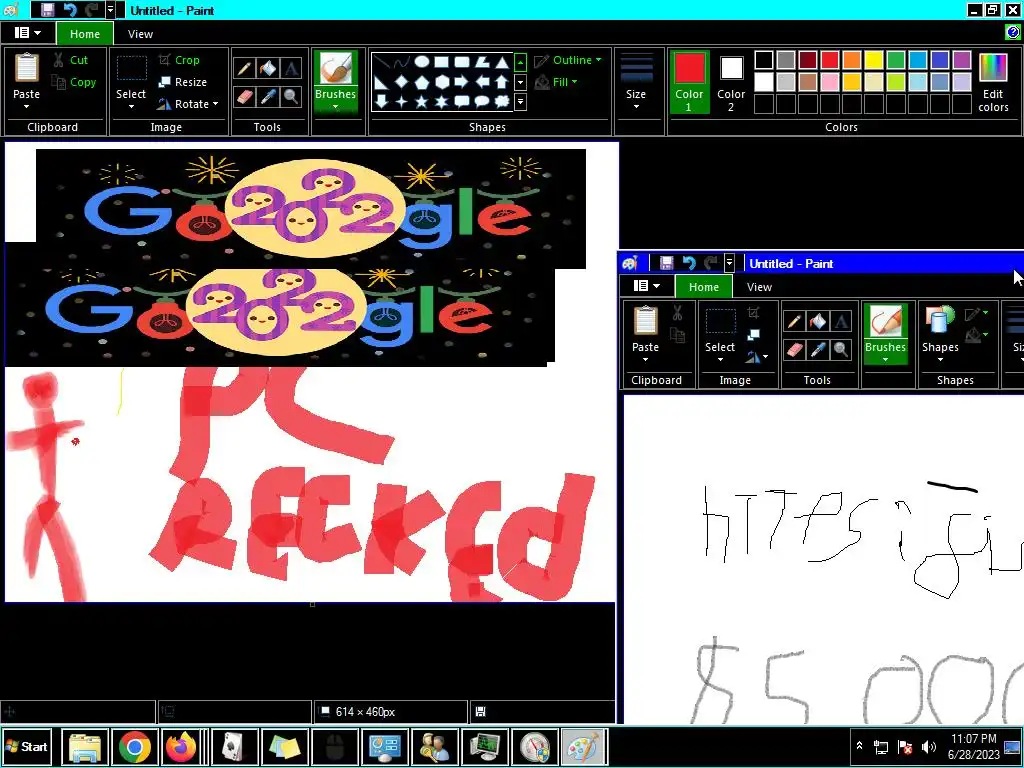Select the Eraser tool in the second Paint window
The image size is (1024, 768).
(x=794, y=349)
